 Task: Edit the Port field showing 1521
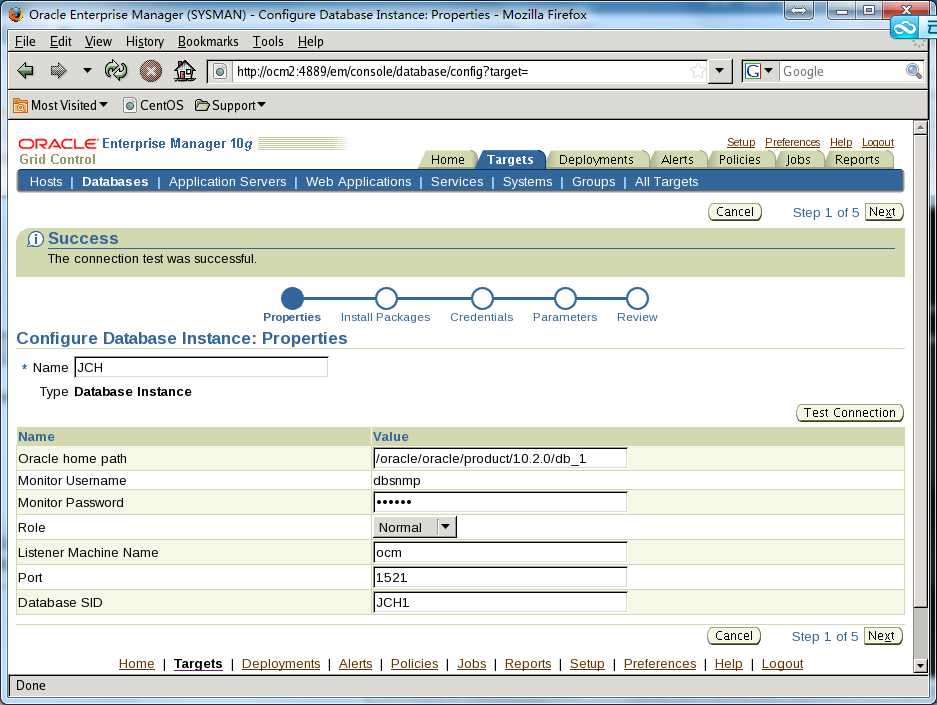click(500, 578)
